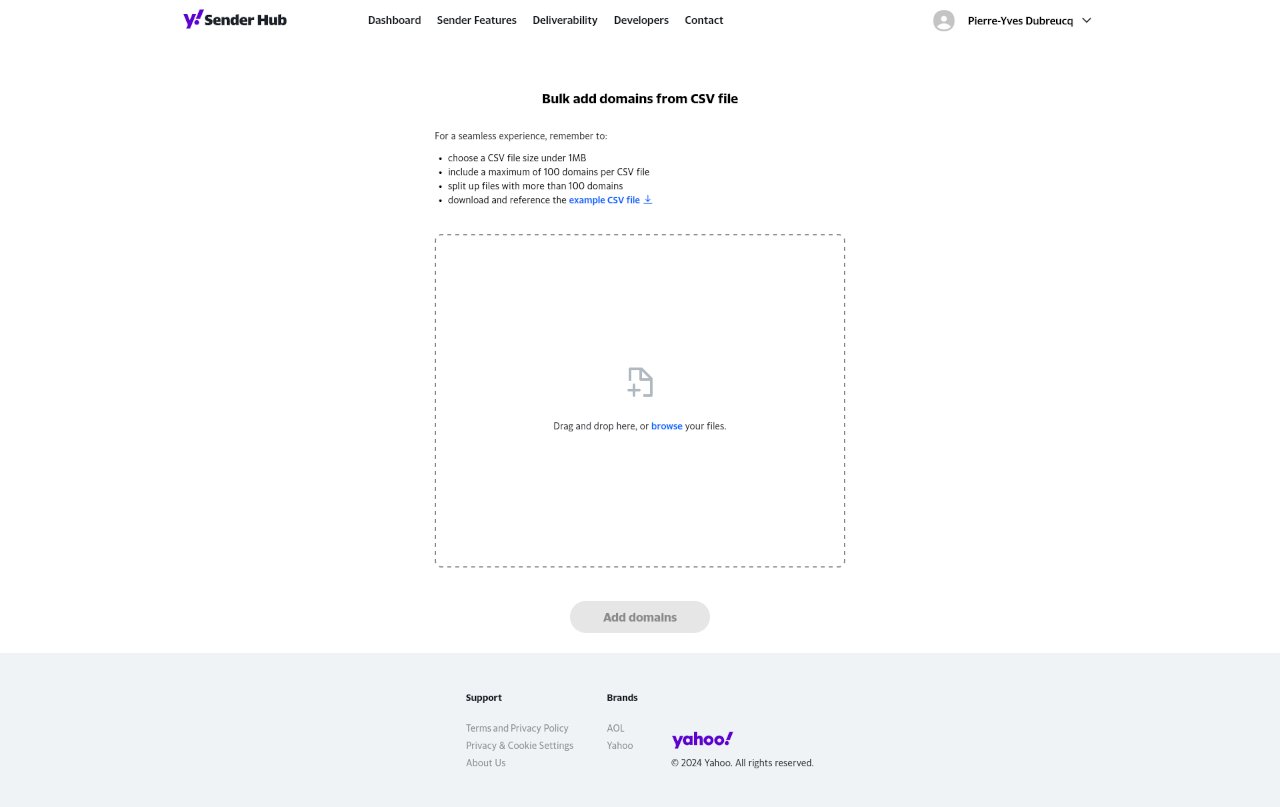Download the example CSV file
This screenshot has height=807, width=1280.
(x=604, y=199)
